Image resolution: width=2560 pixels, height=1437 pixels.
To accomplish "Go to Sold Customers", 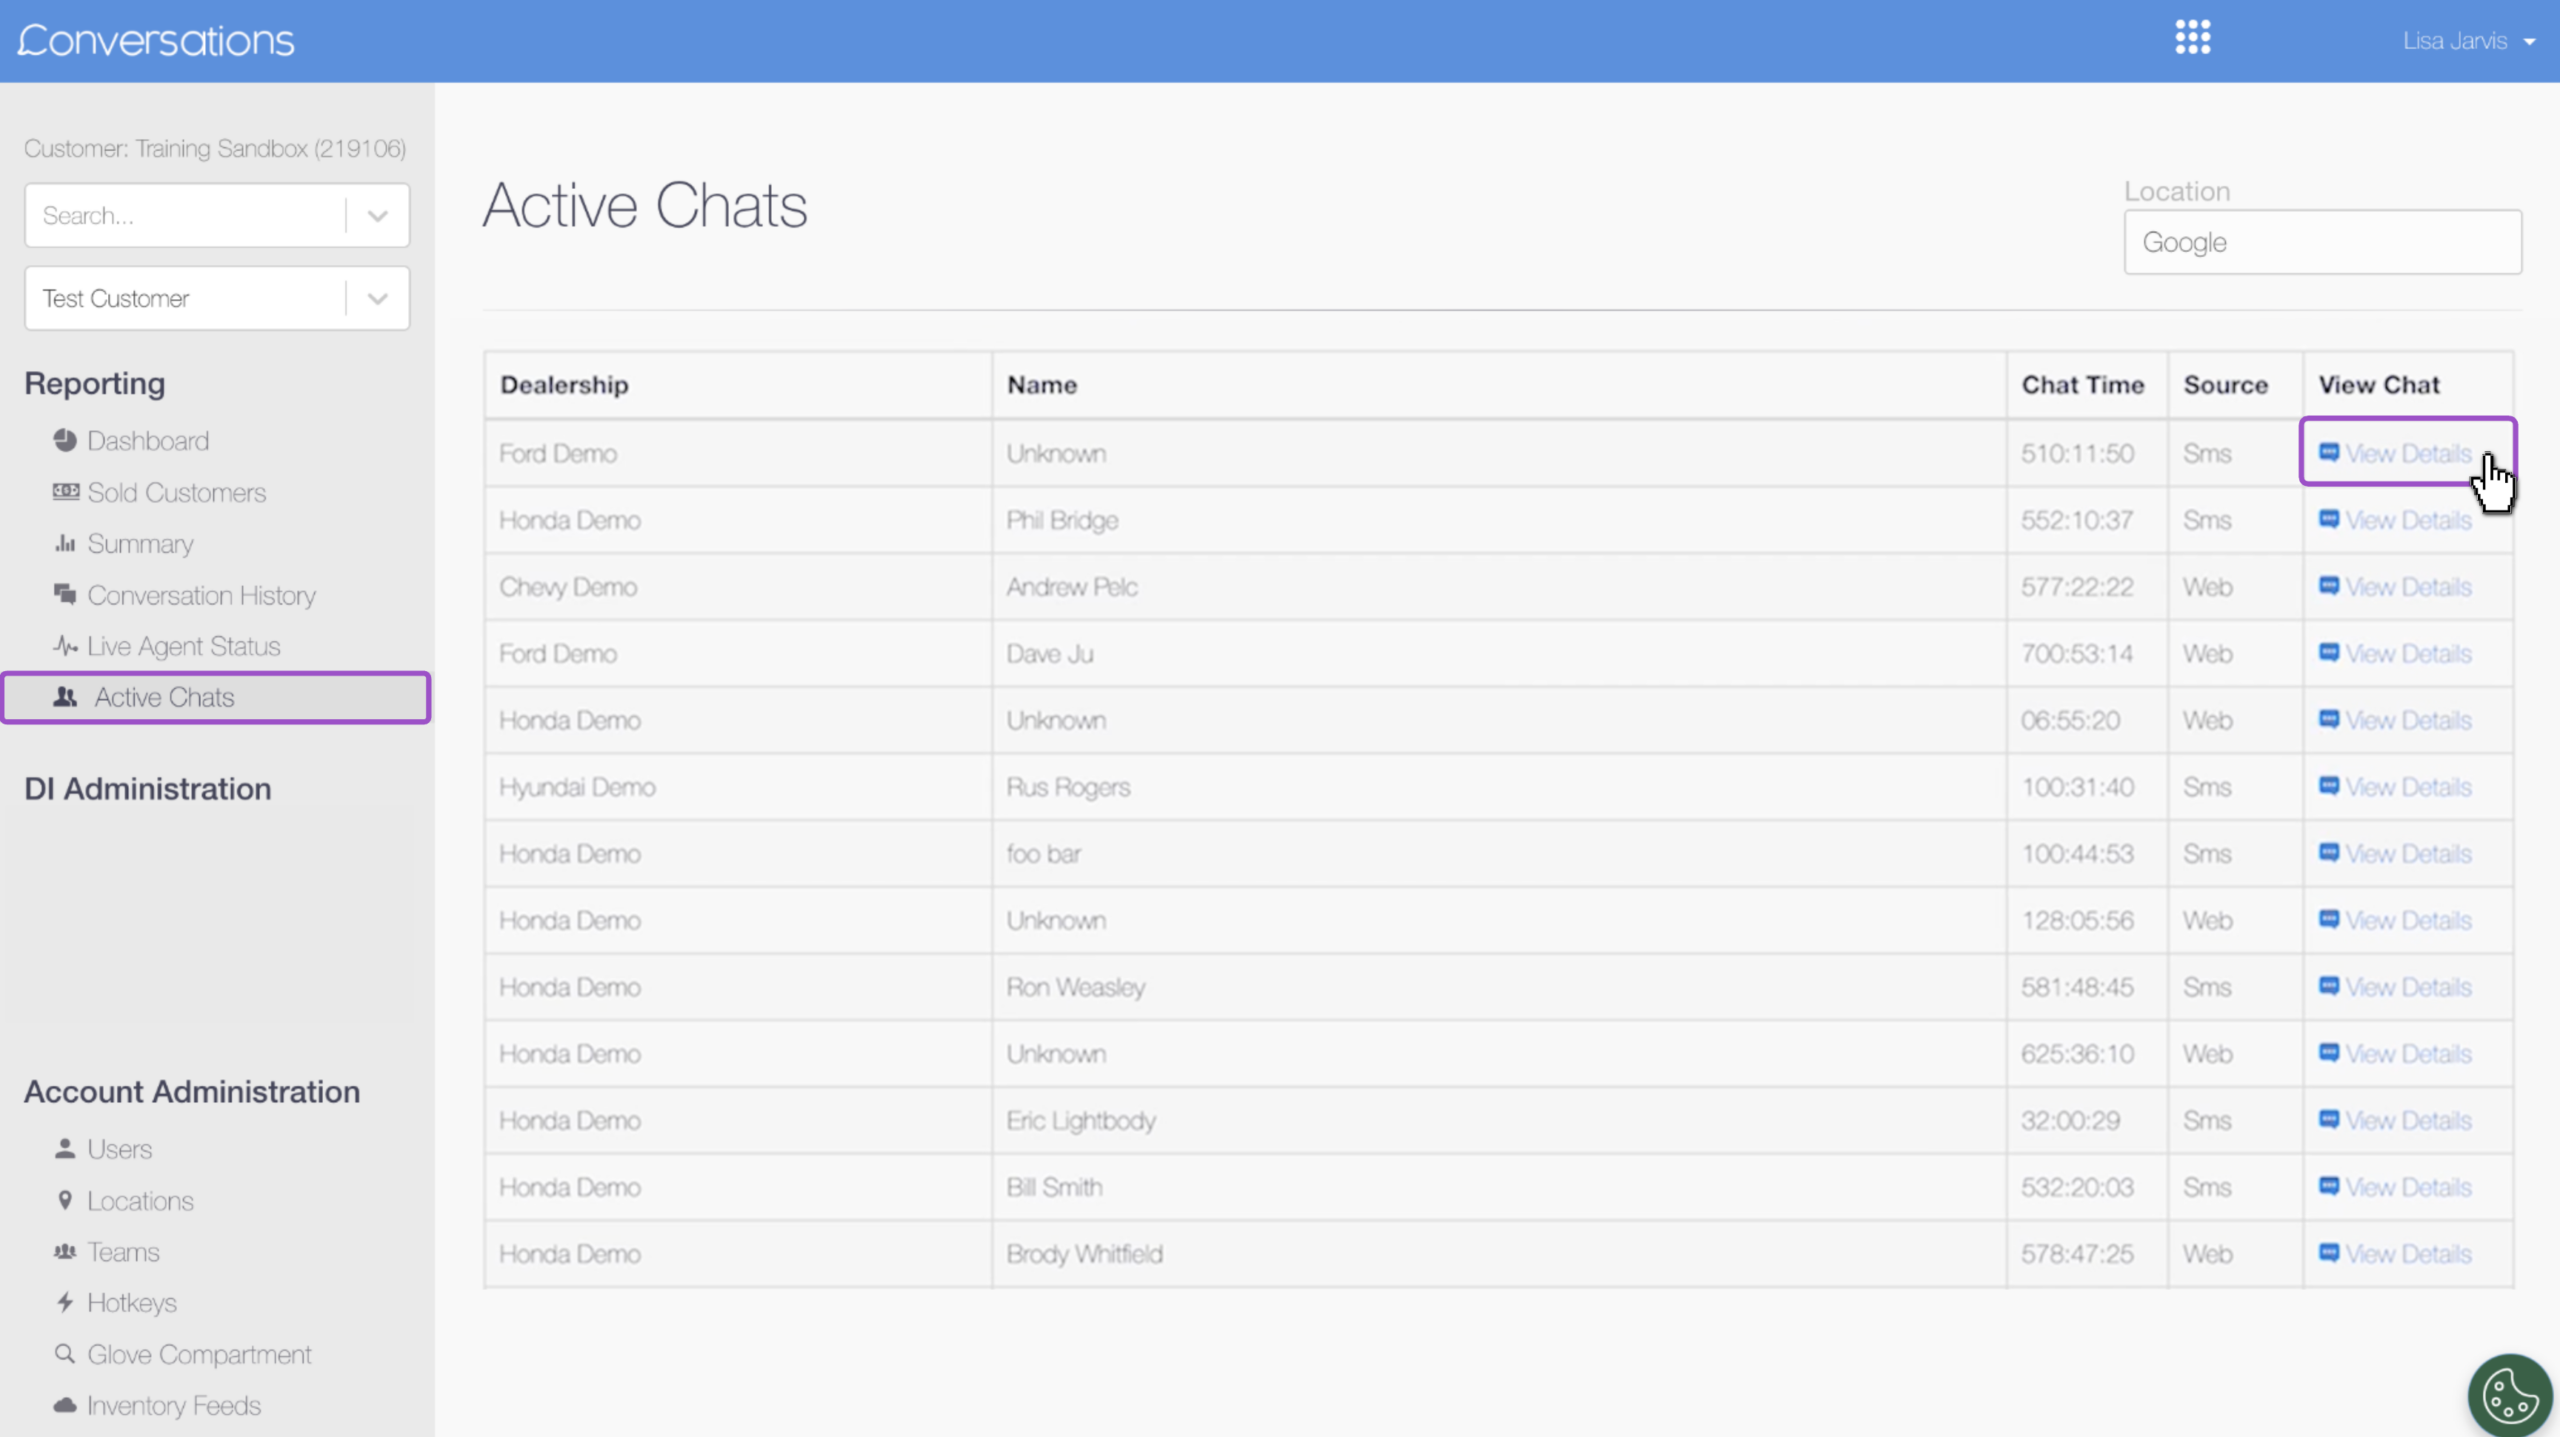I will (176, 492).
